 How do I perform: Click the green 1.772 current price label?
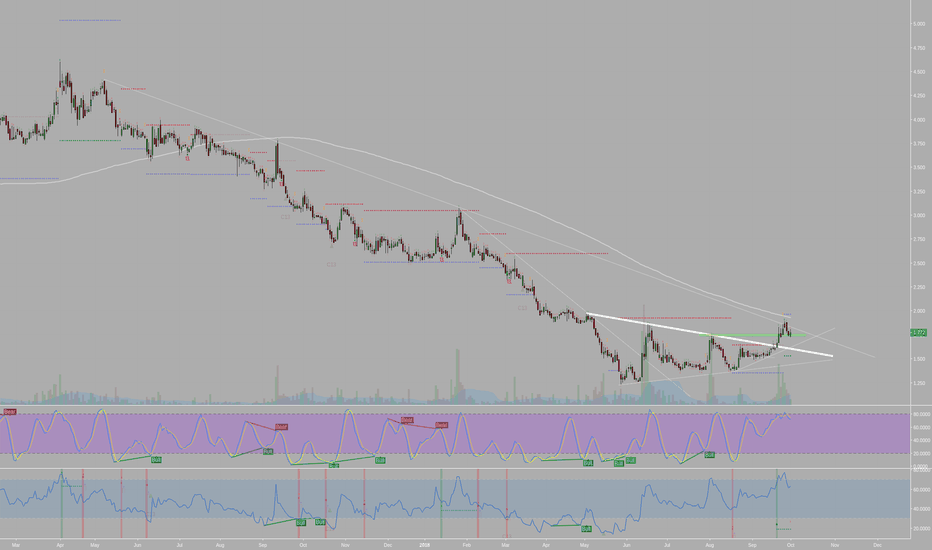pyautogui.click(x=918, y=333)
